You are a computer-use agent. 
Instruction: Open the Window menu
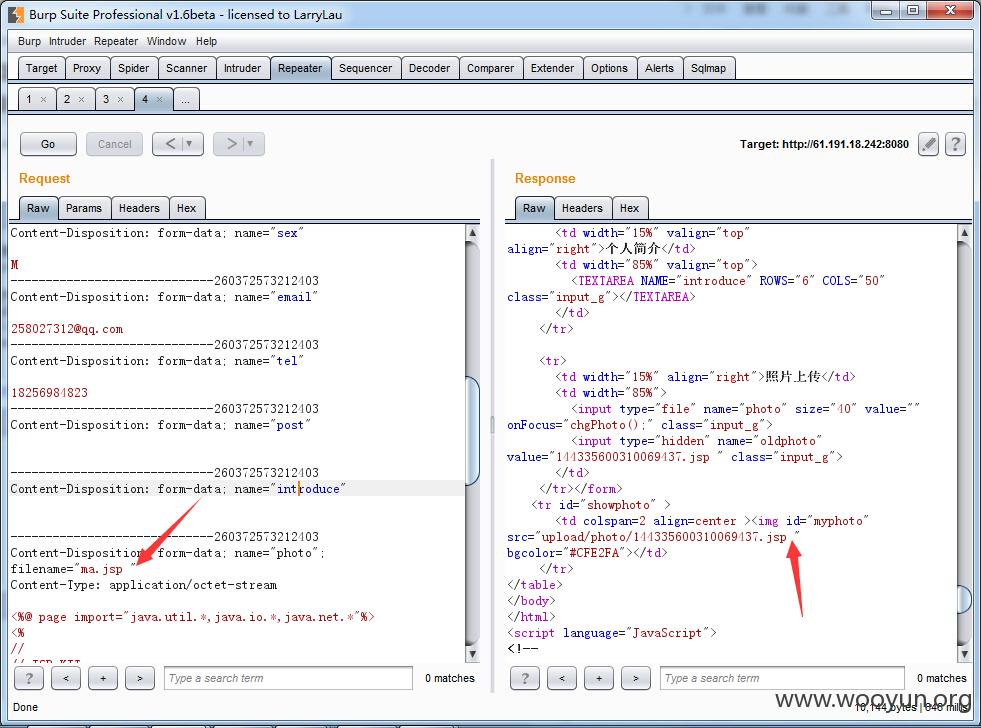(166, 41)
